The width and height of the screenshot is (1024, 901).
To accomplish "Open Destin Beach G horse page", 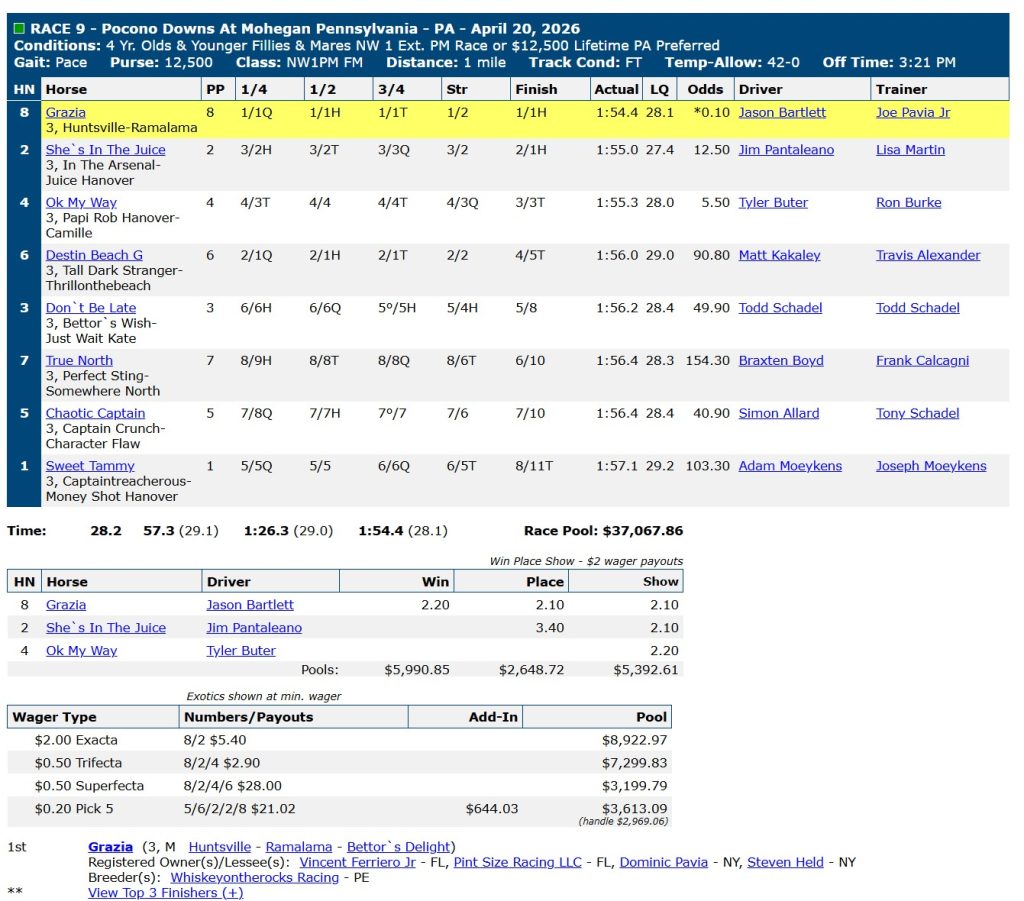I will [x=94, y=255].
